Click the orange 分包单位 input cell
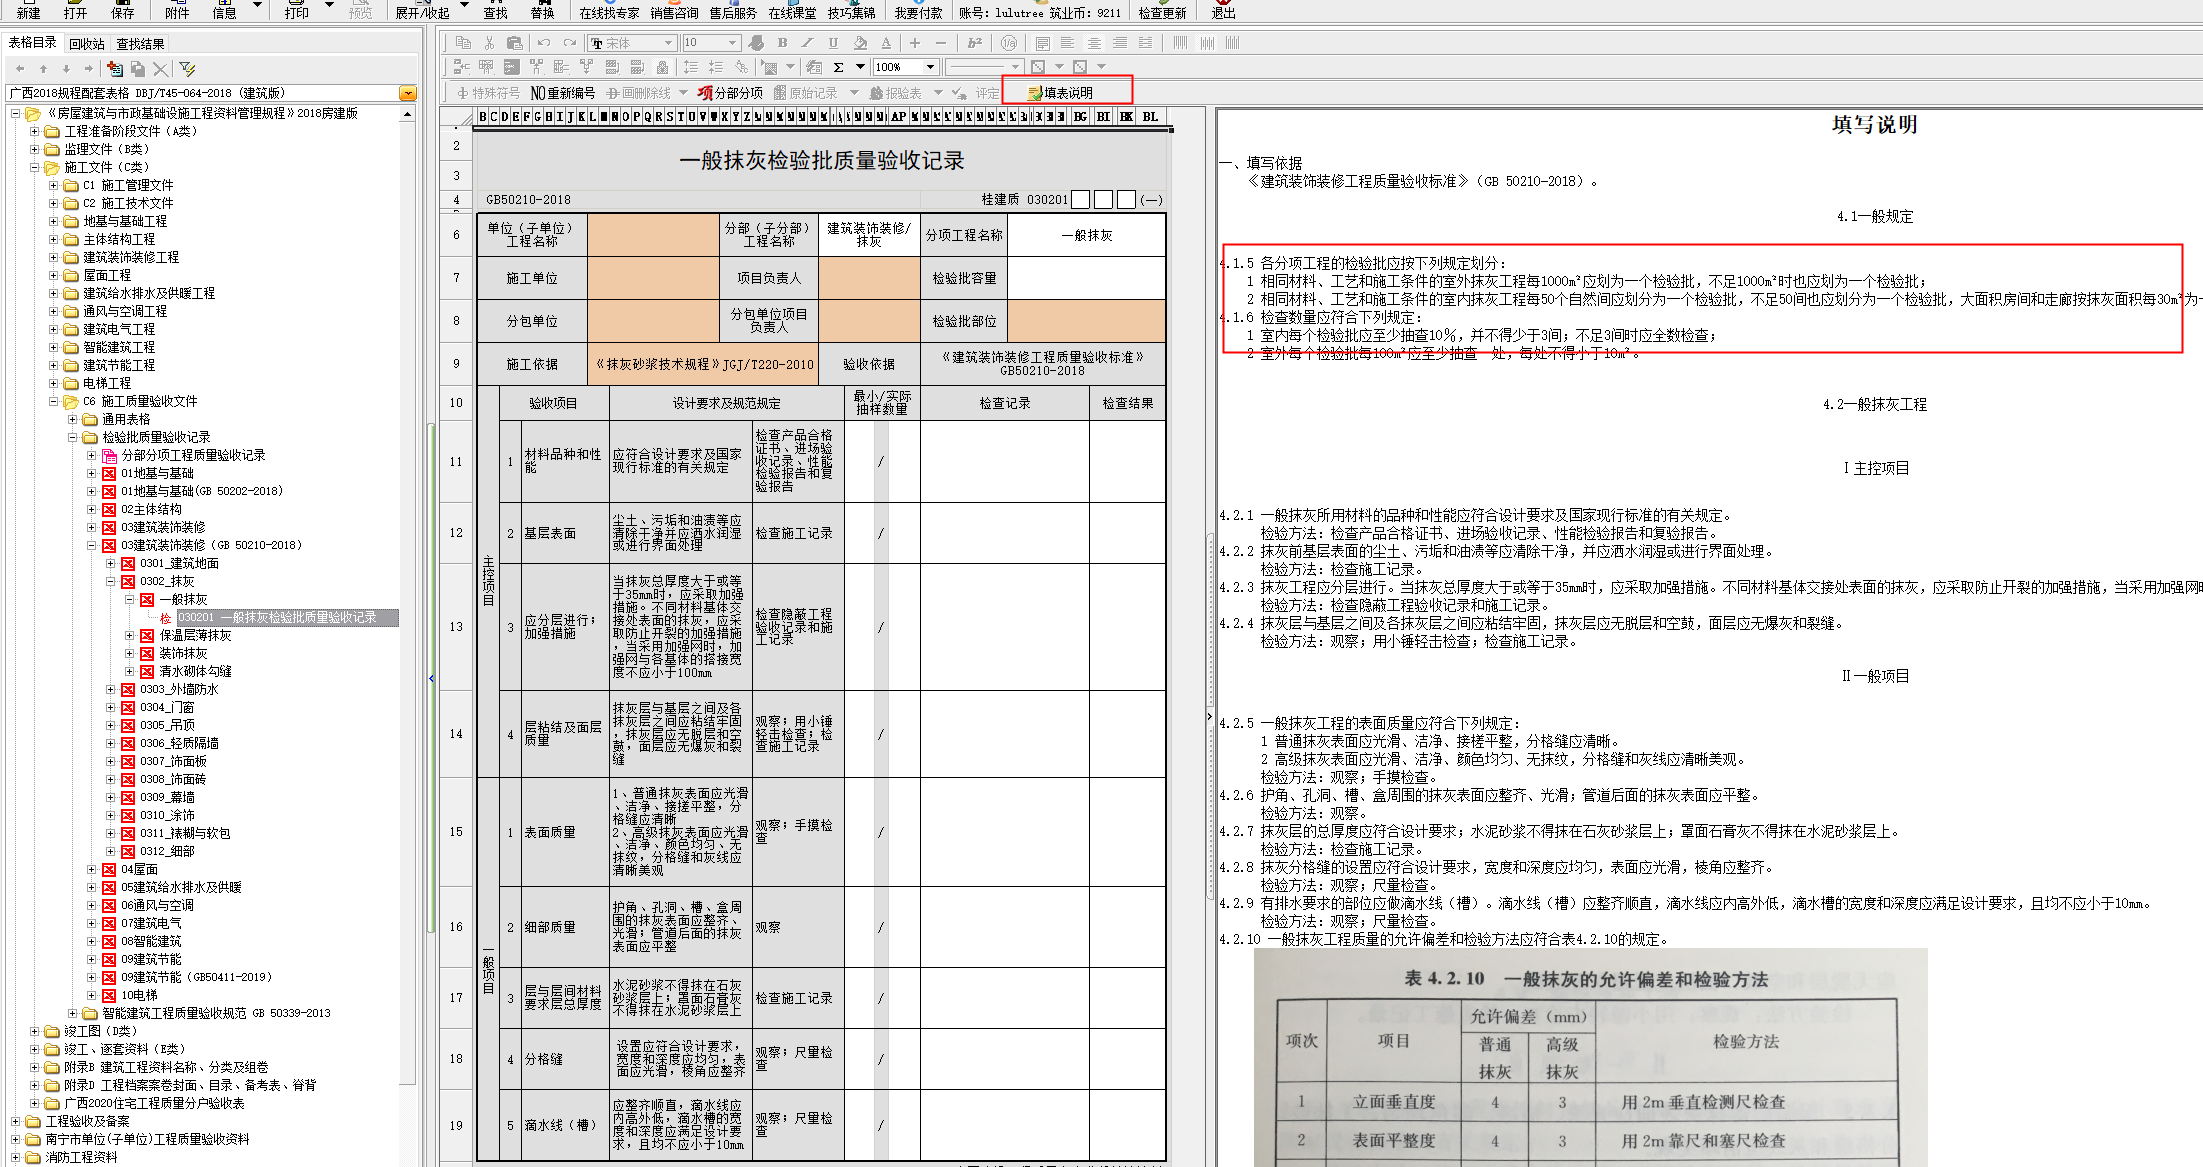Image resolution: width=2203 pixels, height=1167 pixels. tap(654, 321)
